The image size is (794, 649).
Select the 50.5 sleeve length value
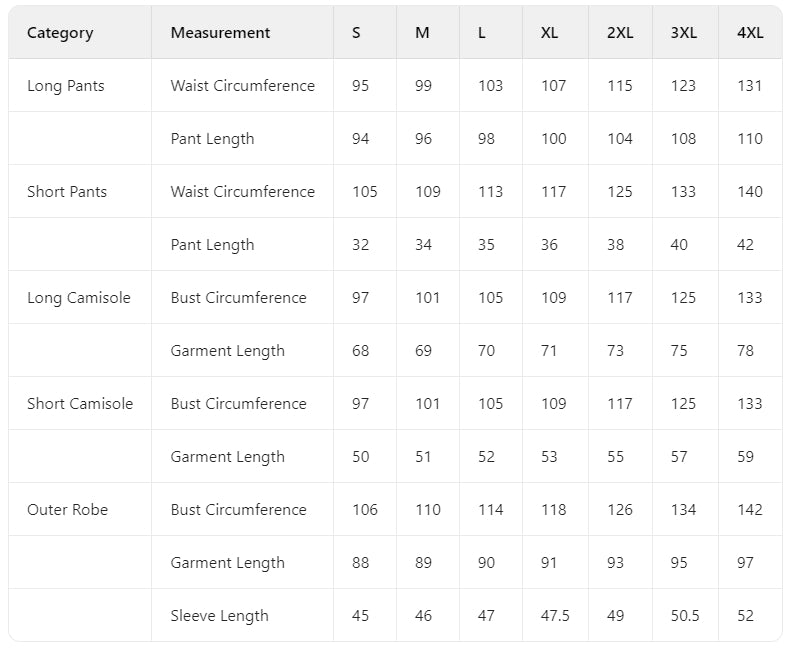[x=685, y=616]
